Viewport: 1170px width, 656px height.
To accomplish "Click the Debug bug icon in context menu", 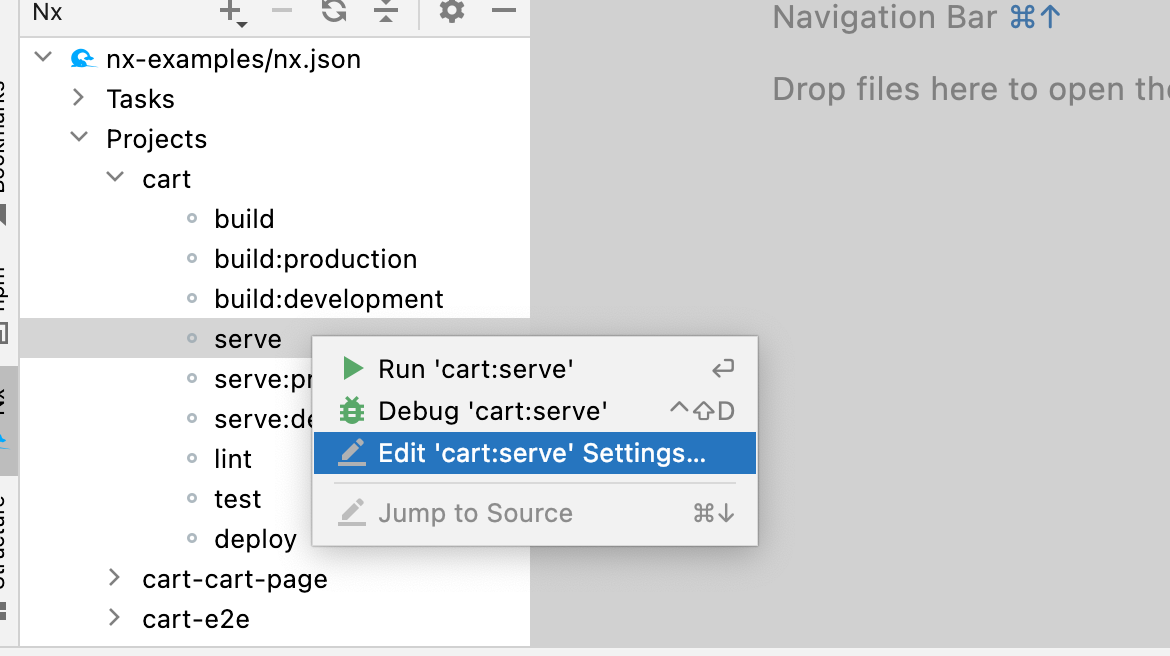I will [352, 410].
